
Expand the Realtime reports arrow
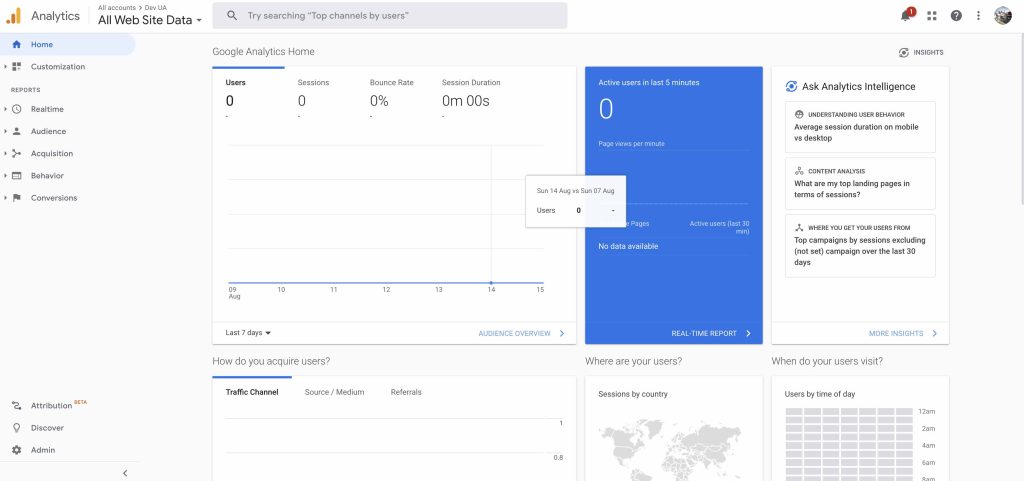[5, 109]
